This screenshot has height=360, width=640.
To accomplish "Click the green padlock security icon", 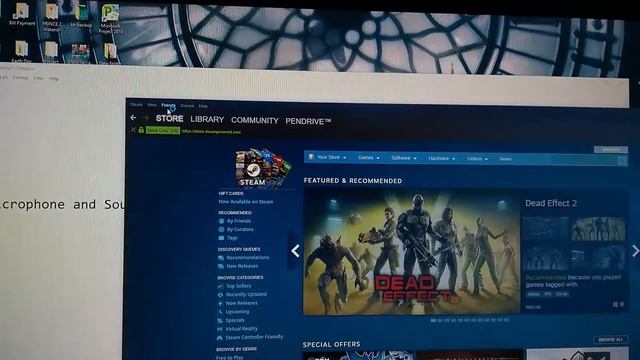I will click(141, 130).
